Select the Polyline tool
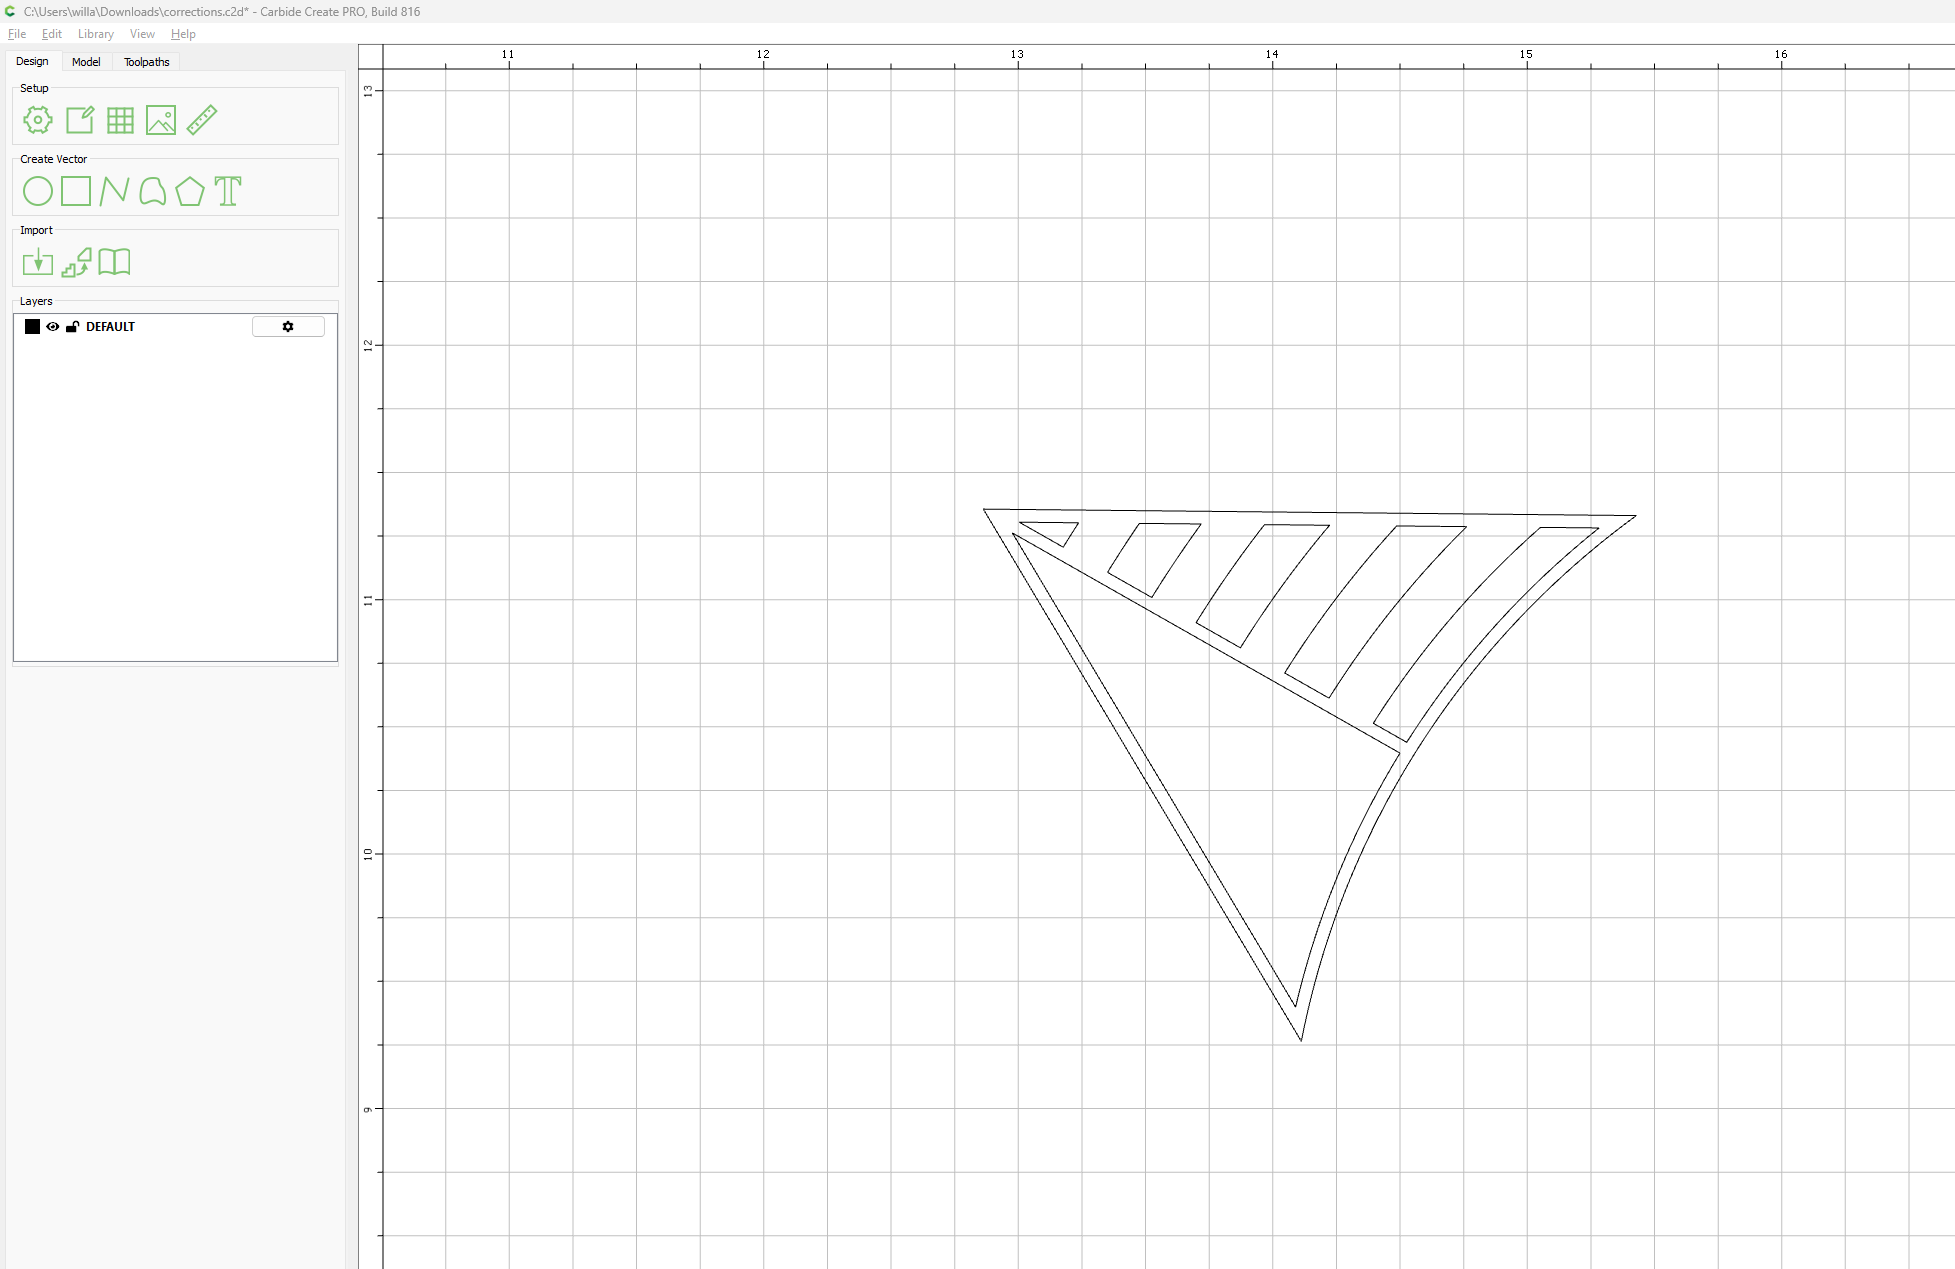Image resolution: width=1955 pixels, height=1269 pixels. coord(114,191)
